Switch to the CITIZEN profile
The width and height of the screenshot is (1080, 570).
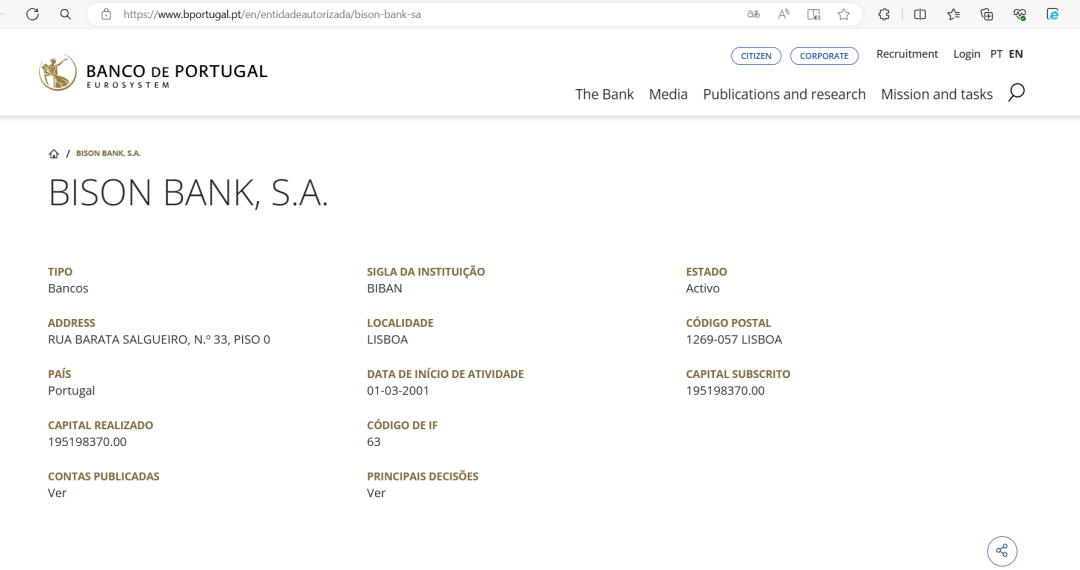click(756, 56)
